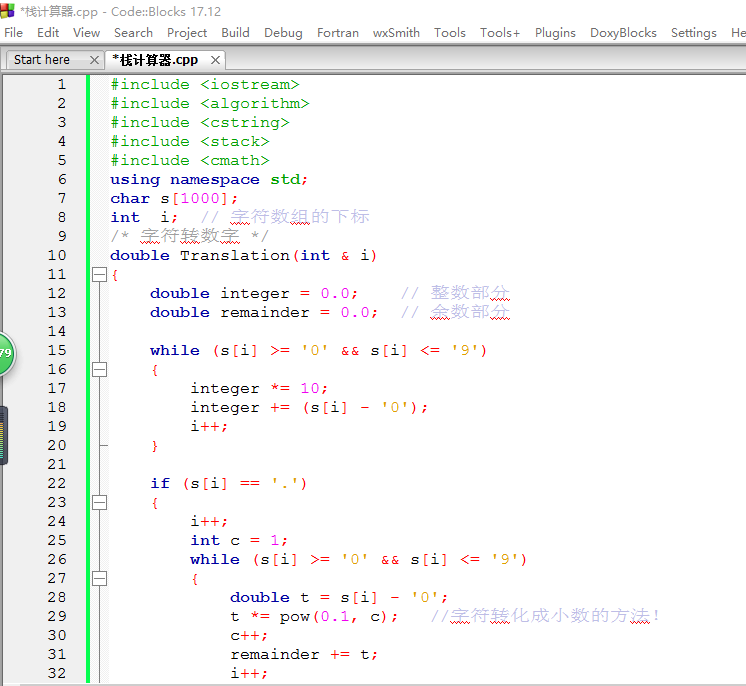Collapse the while block fold at line 16
Screen dimensions: 746x686
pos(99,370)
